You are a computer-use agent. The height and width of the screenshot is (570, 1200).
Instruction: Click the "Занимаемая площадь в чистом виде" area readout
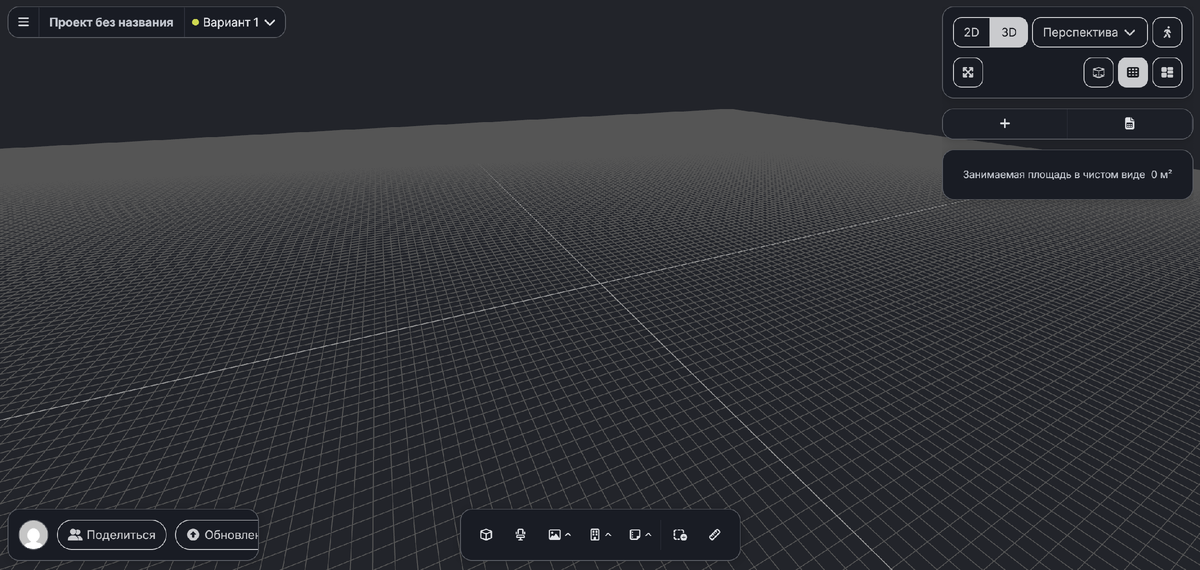(x=1067, y=174)
